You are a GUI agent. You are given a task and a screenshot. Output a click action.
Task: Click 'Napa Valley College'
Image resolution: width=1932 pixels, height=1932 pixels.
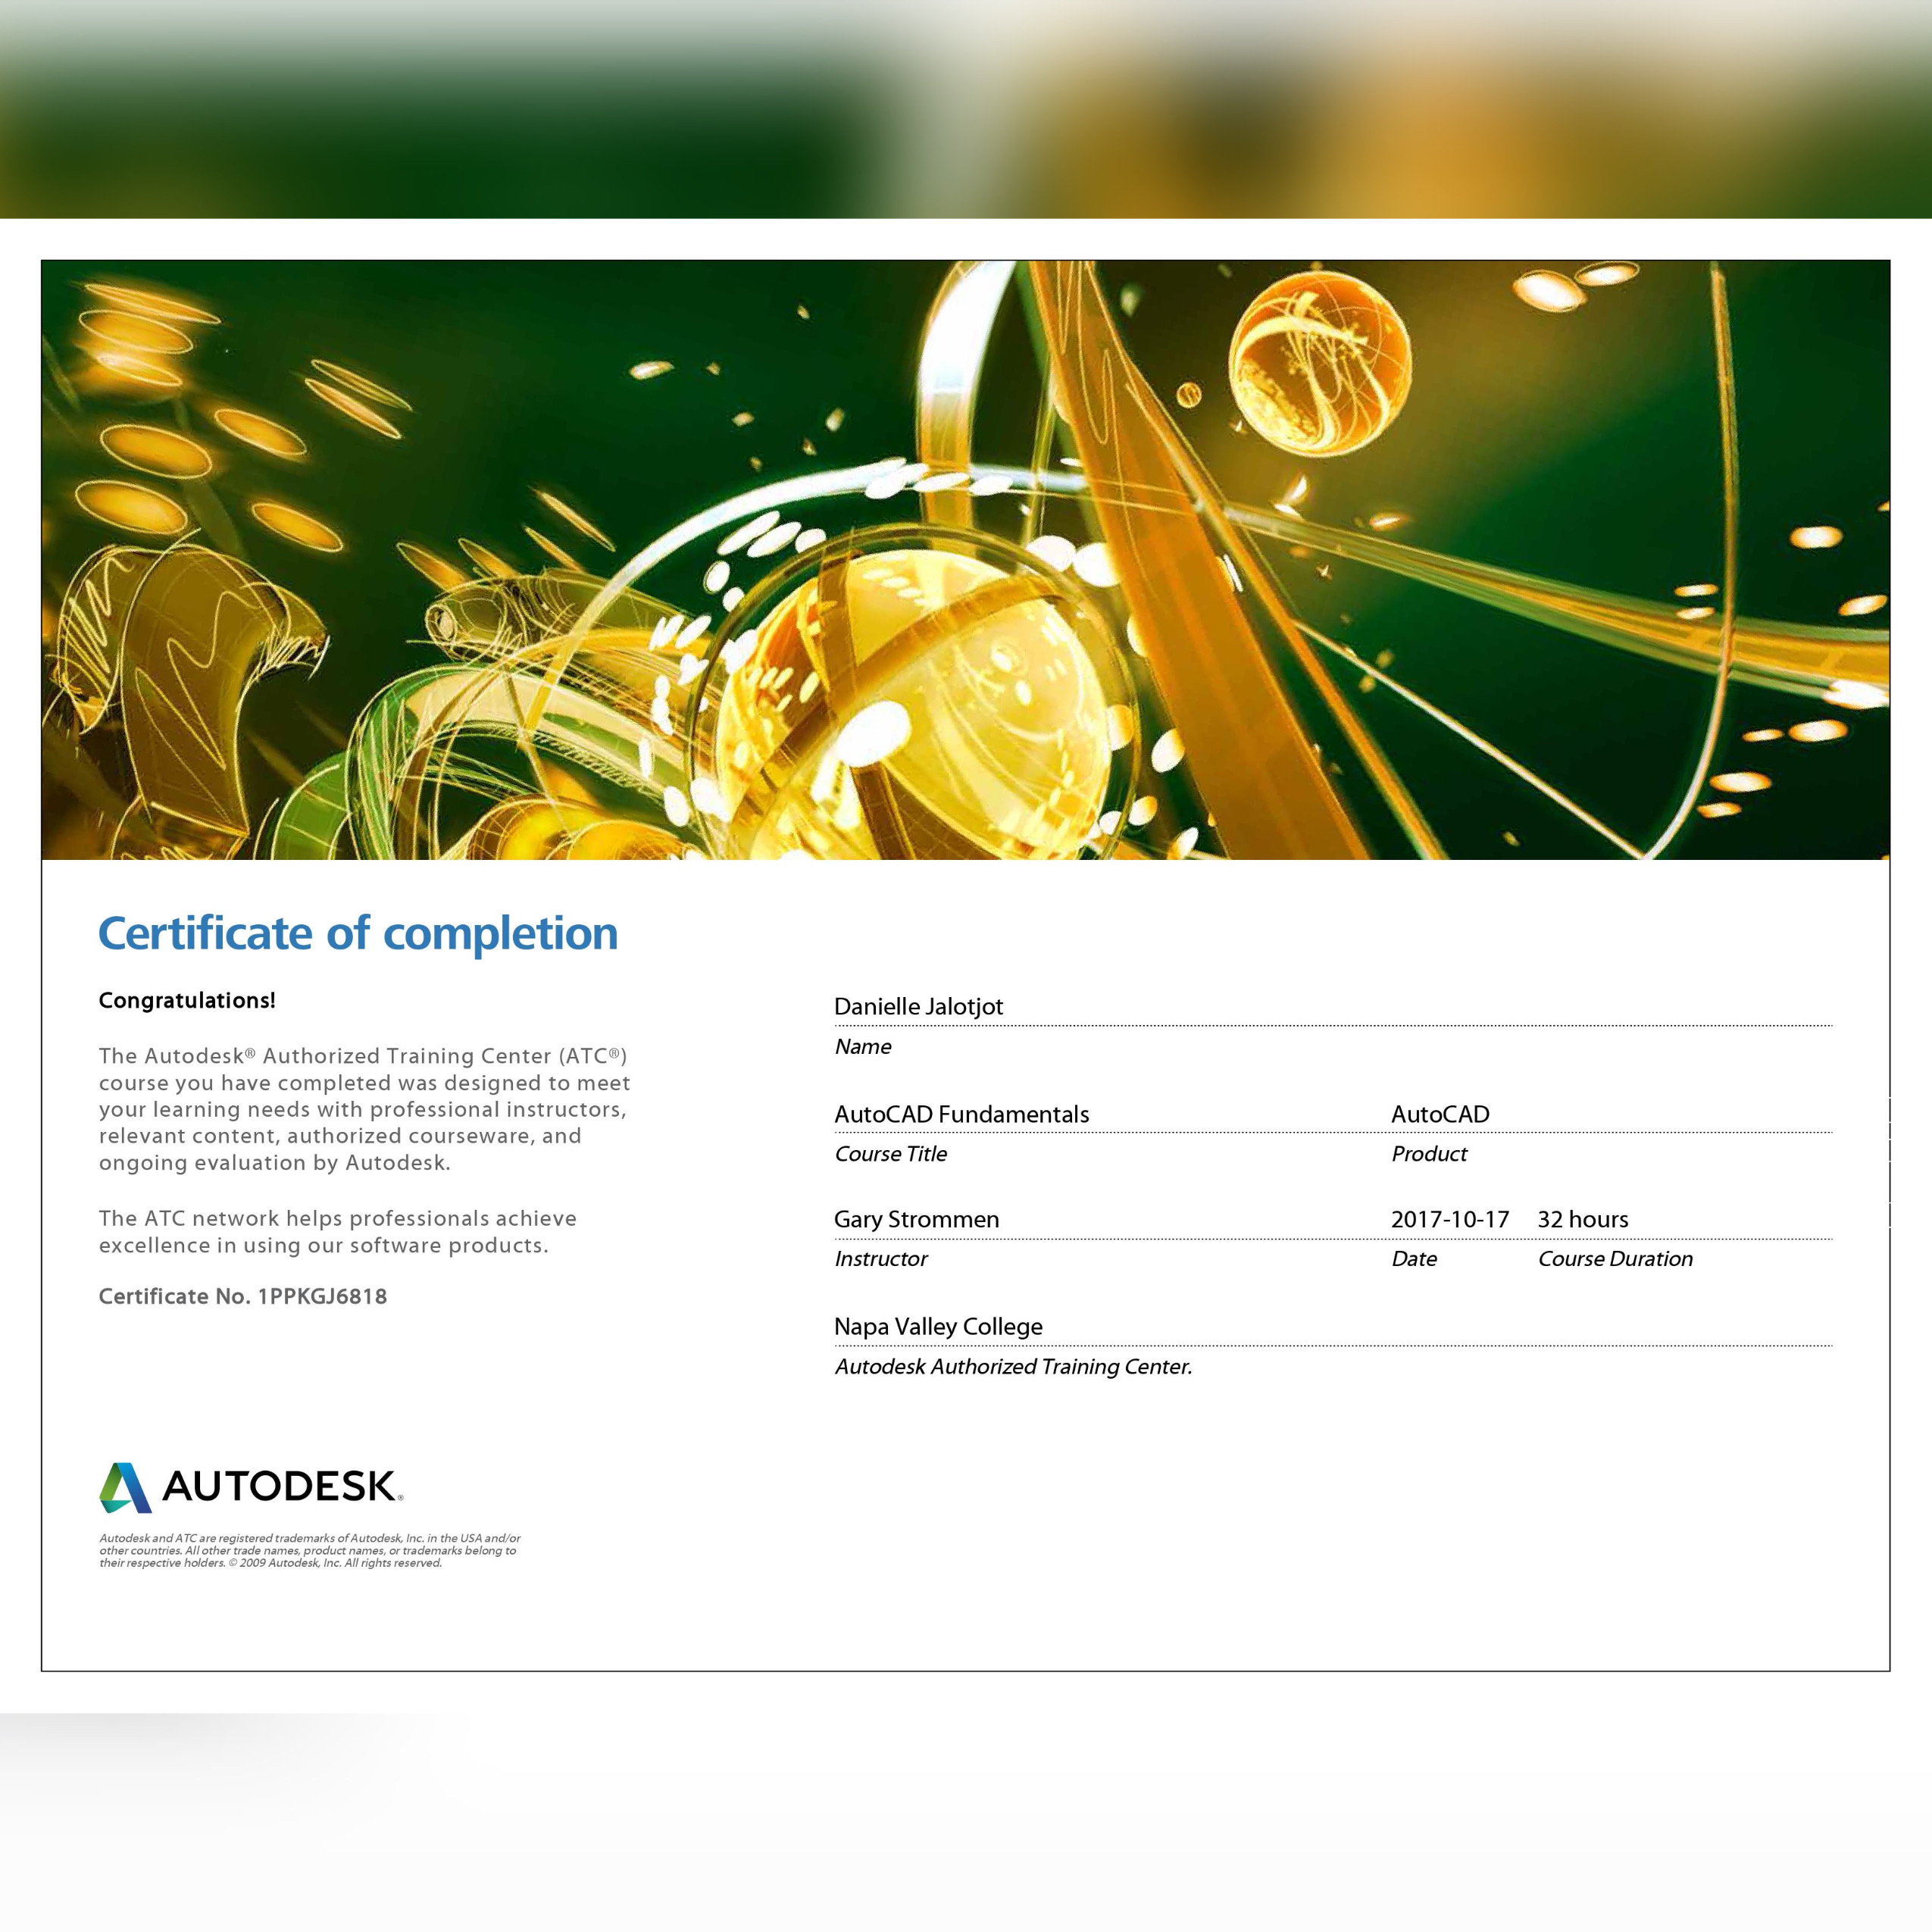pos(938,1327)
